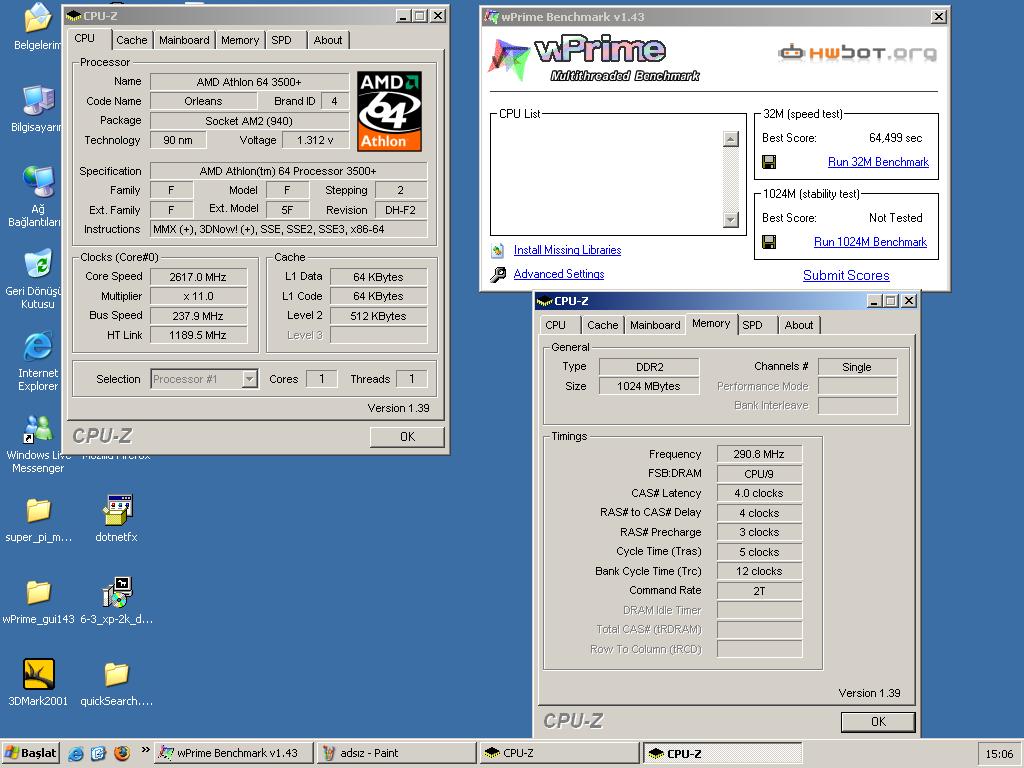This screenshot has width=1024, height=768.
Task: Click the DDR2 memory type value
Action: pos(649,367)
